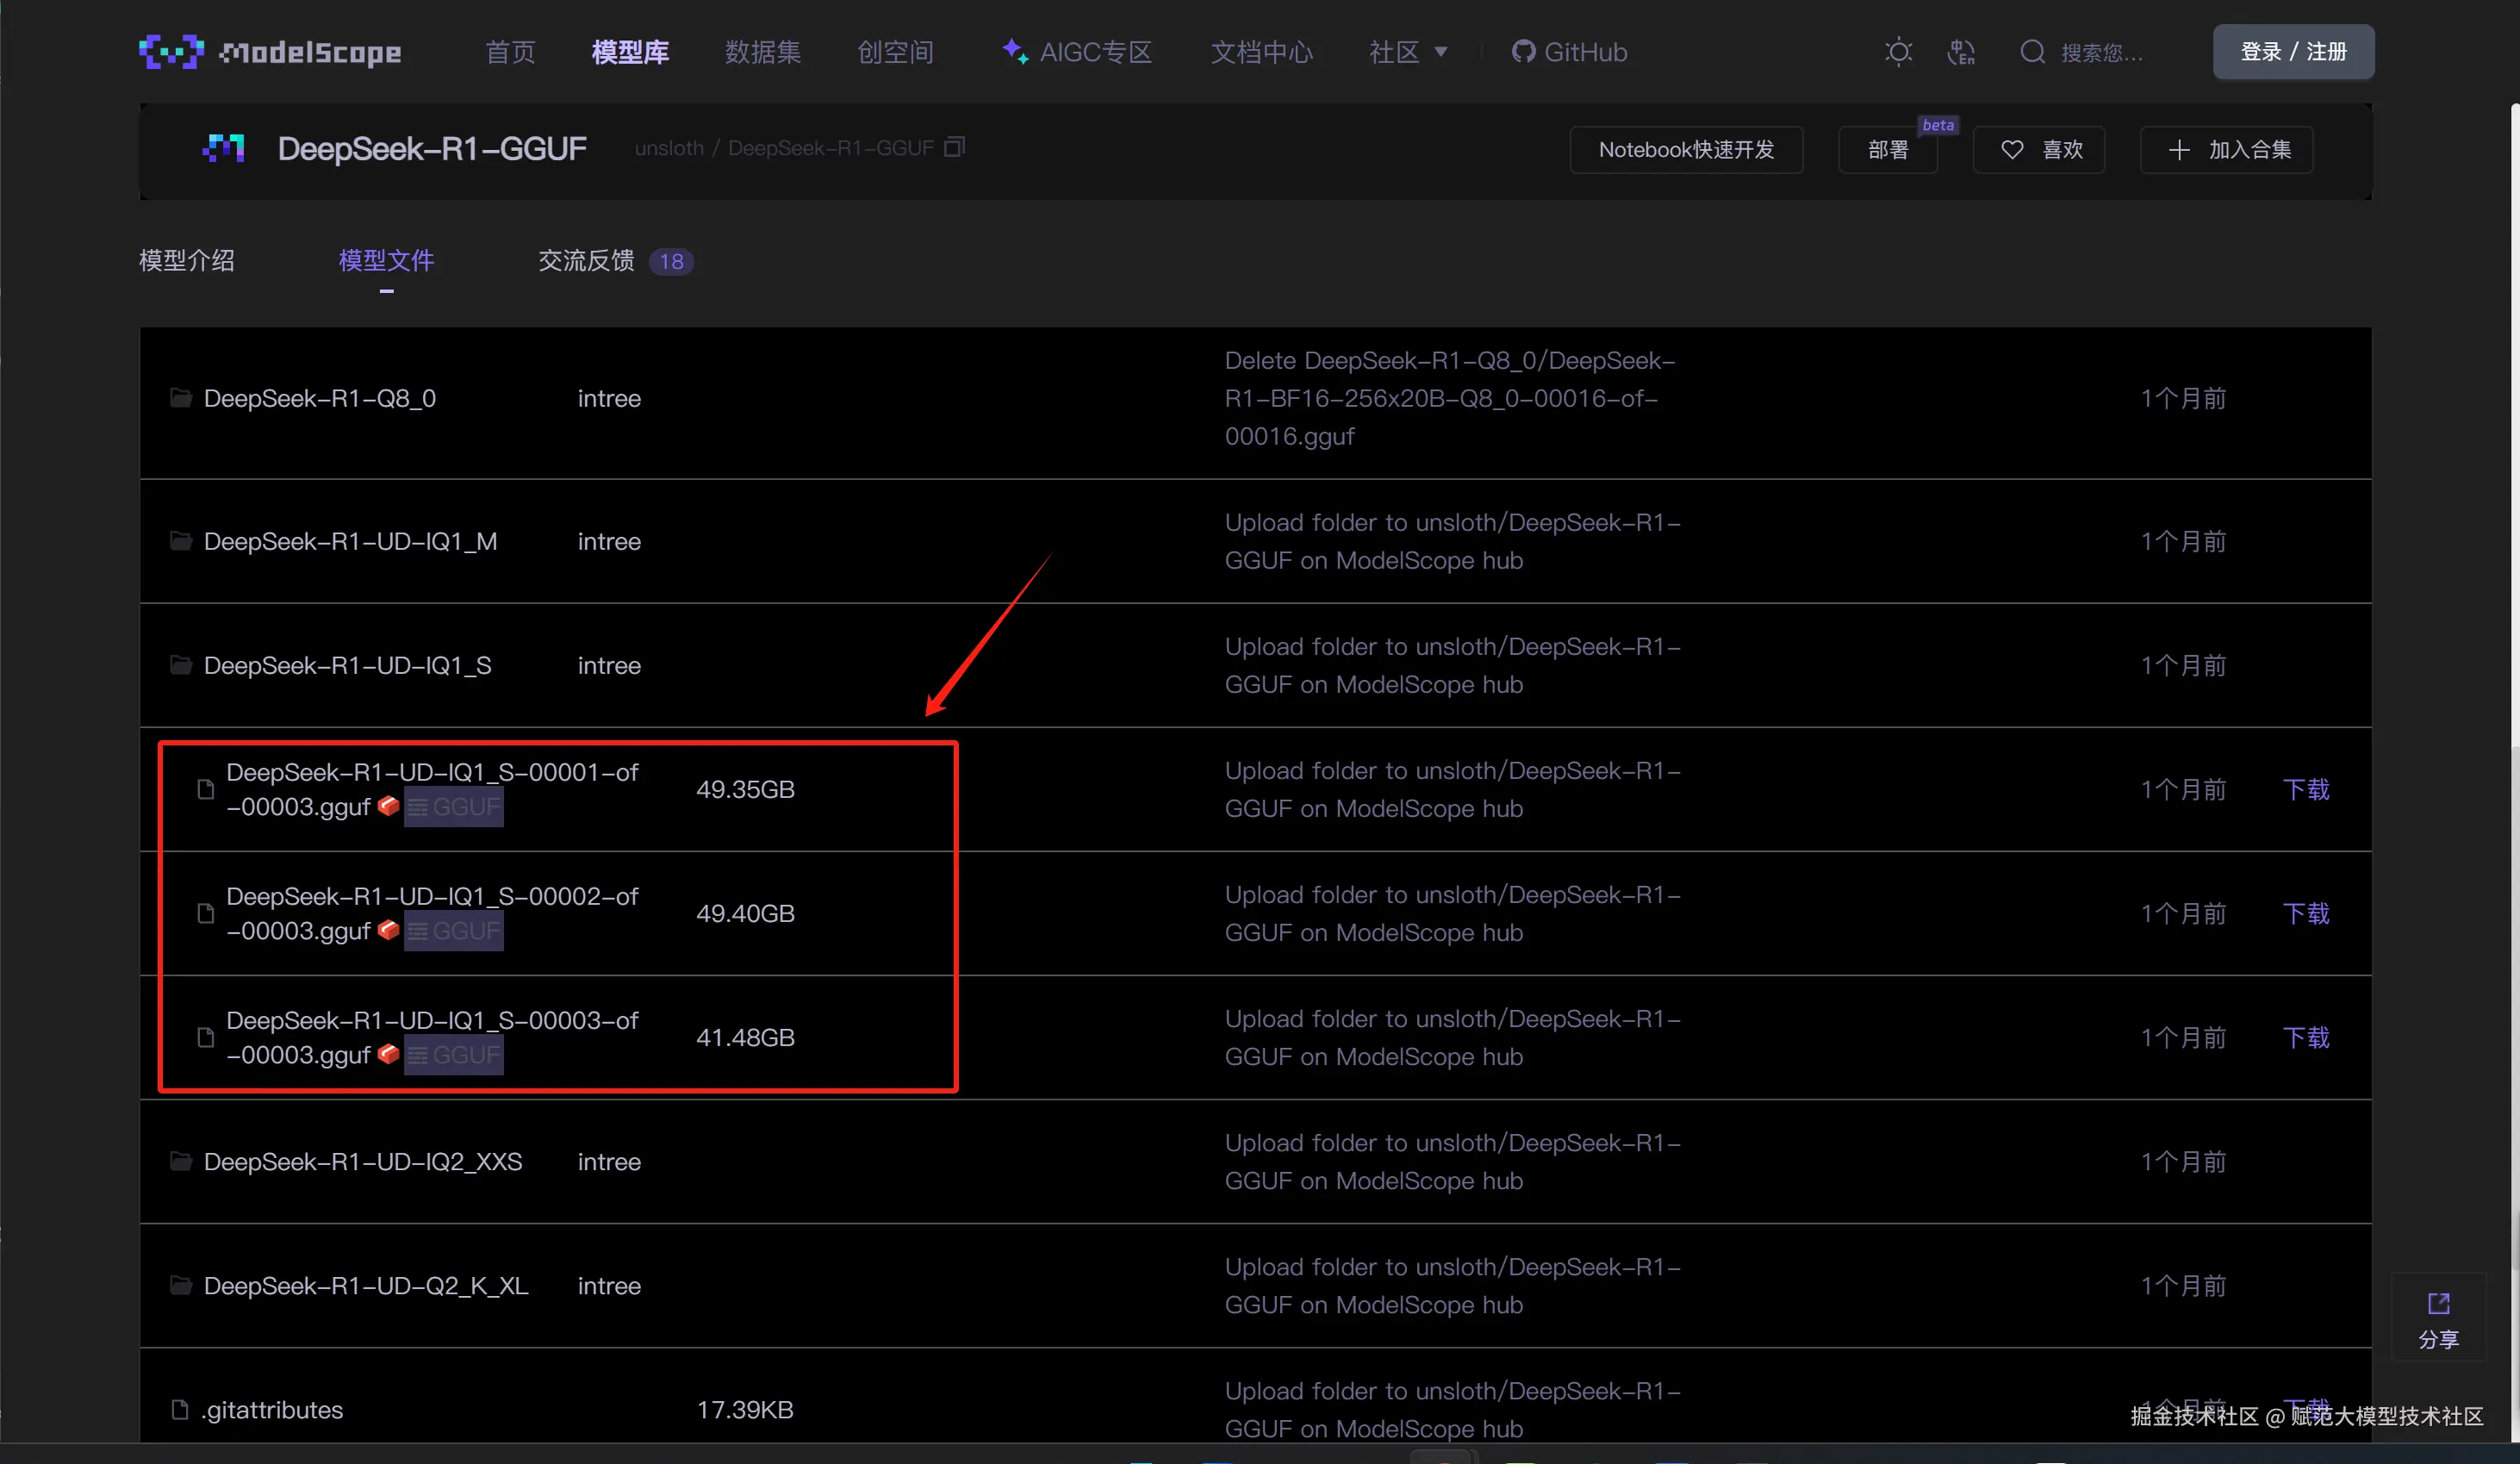Expand DeepSeek-R1-UD-IQ2_XXS folder

pos(362,1162)
